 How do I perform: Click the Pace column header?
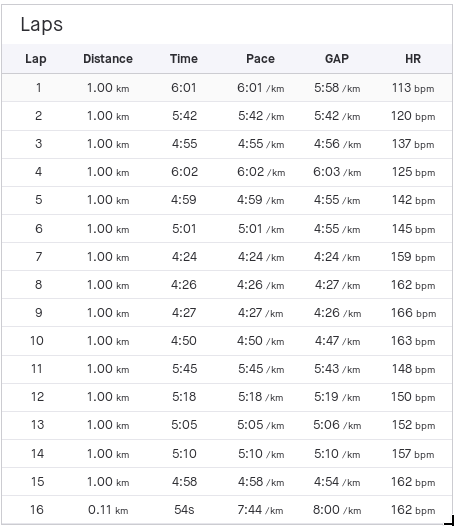(x=260, y=59)
